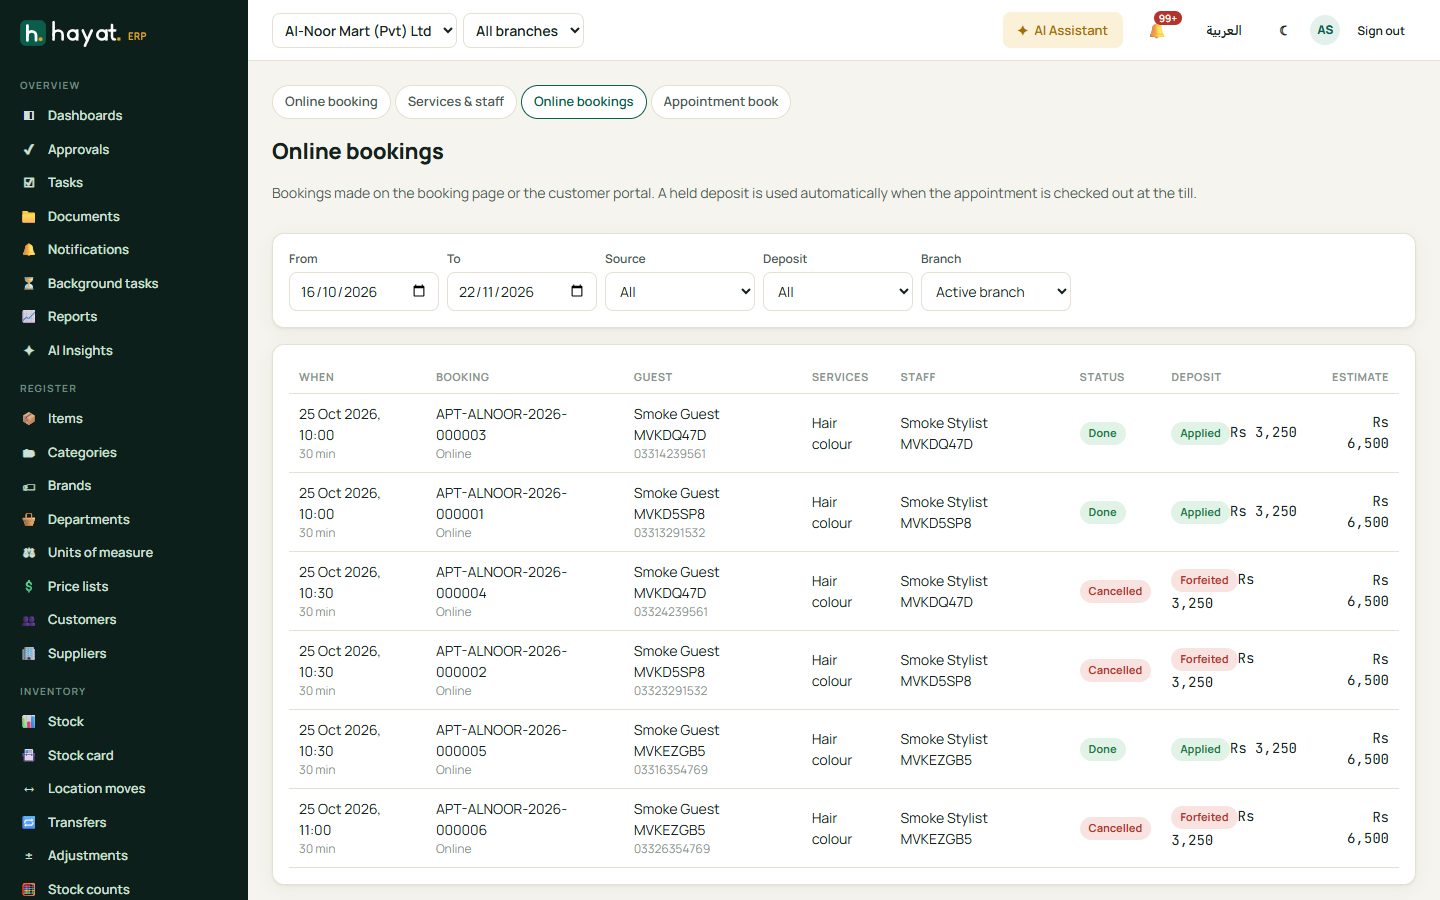Open the All branches dropdown
This screenshot has width=1440, height=900.
tap(524, 31)
